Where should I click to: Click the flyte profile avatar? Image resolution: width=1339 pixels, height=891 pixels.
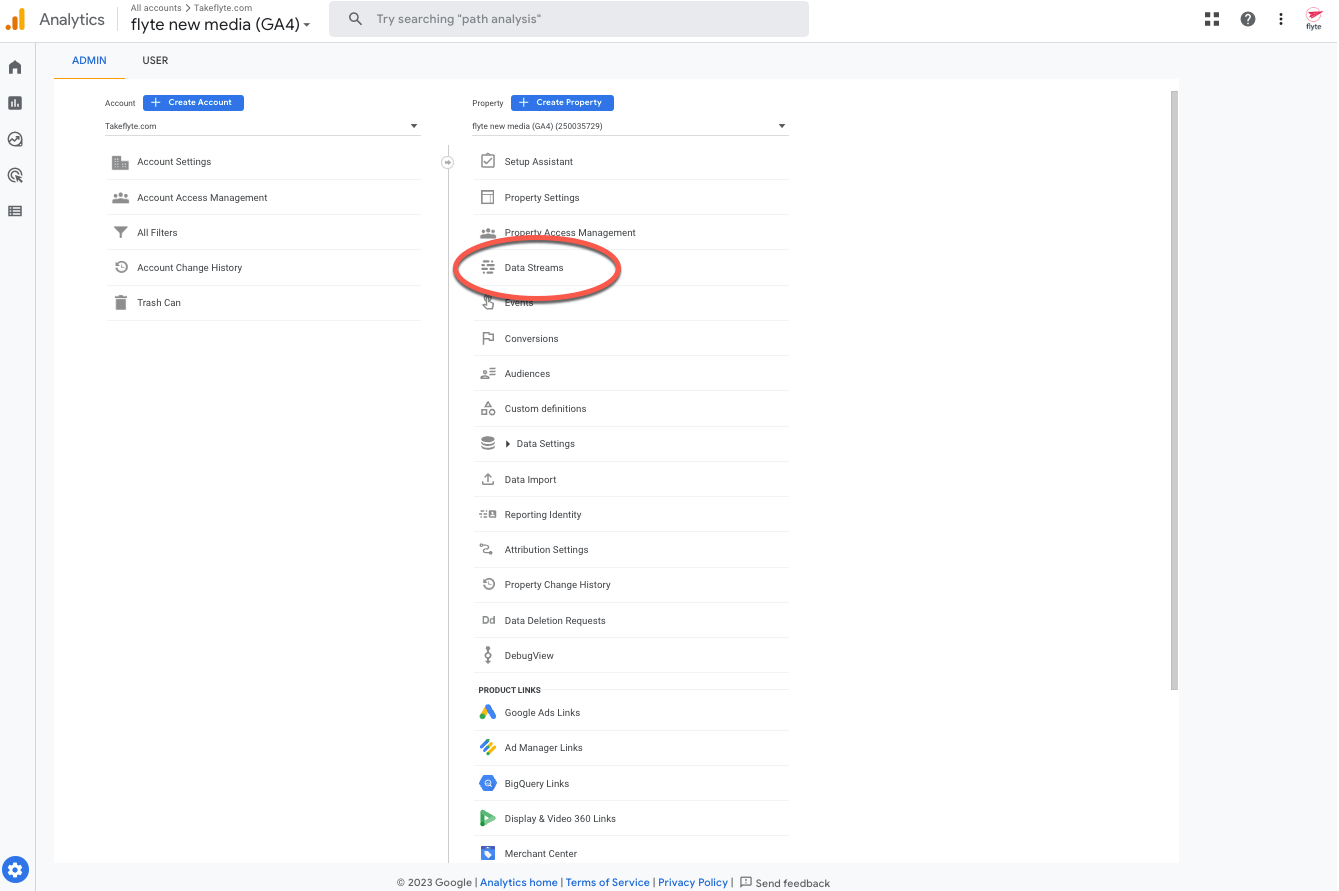tap(1314, 18)
